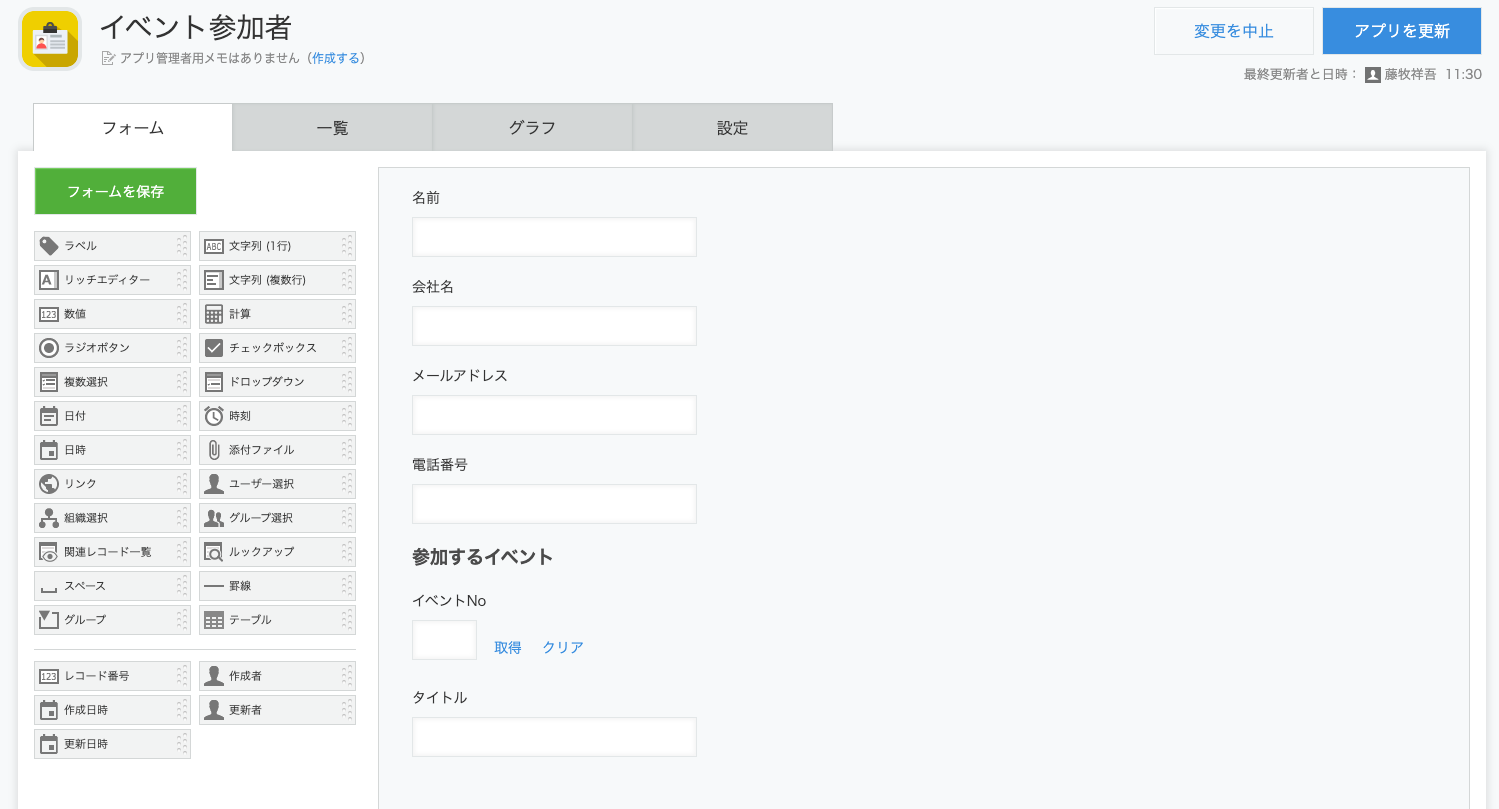This screenshot has height=809, width=1499.
Task: Switch to the 一覧 tab
Action: tap(332, 128)
